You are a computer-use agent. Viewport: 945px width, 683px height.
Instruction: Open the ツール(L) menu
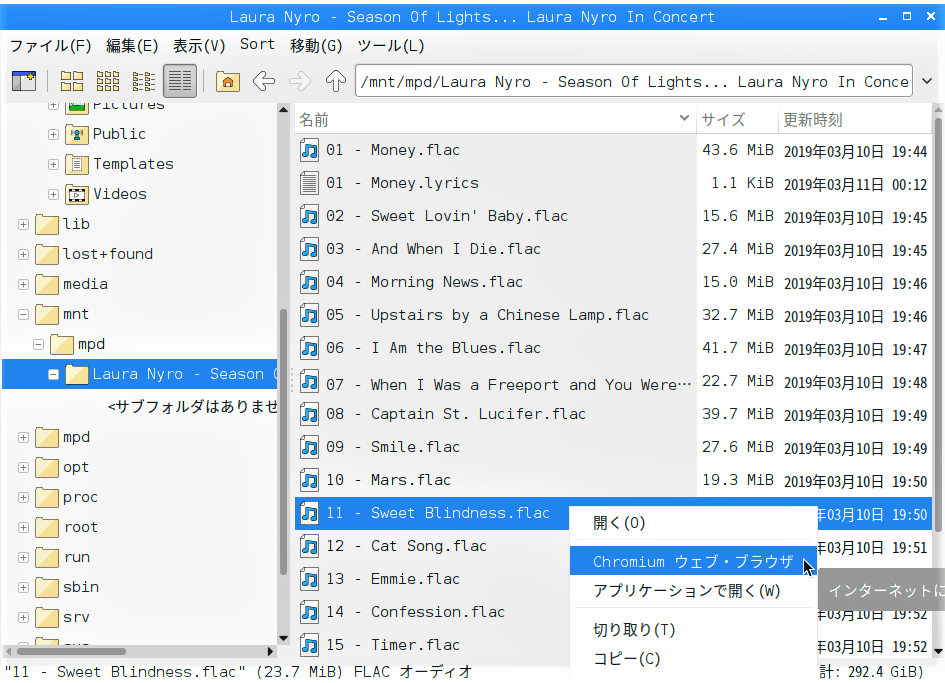391,46
